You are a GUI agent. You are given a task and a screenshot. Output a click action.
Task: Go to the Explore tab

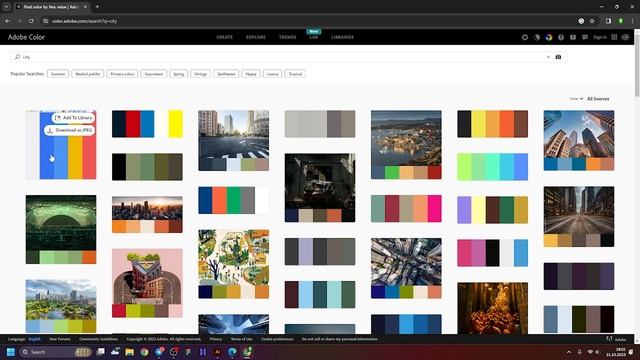point(256,37)
